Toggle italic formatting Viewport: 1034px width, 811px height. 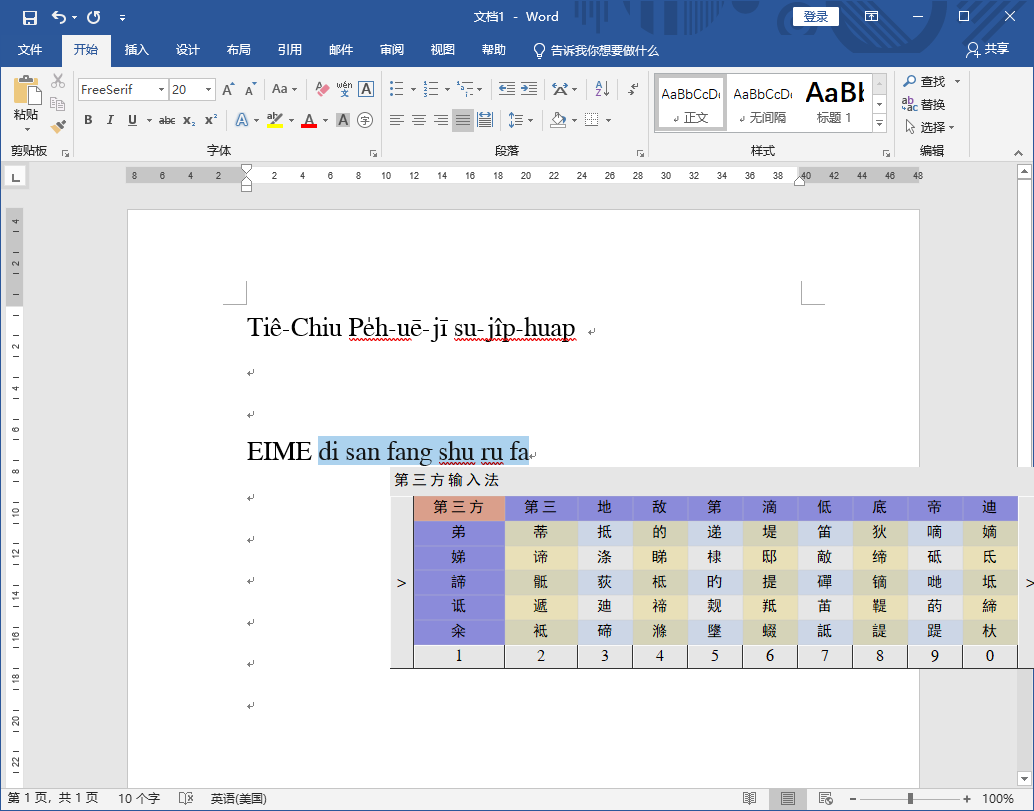point(110,120)
